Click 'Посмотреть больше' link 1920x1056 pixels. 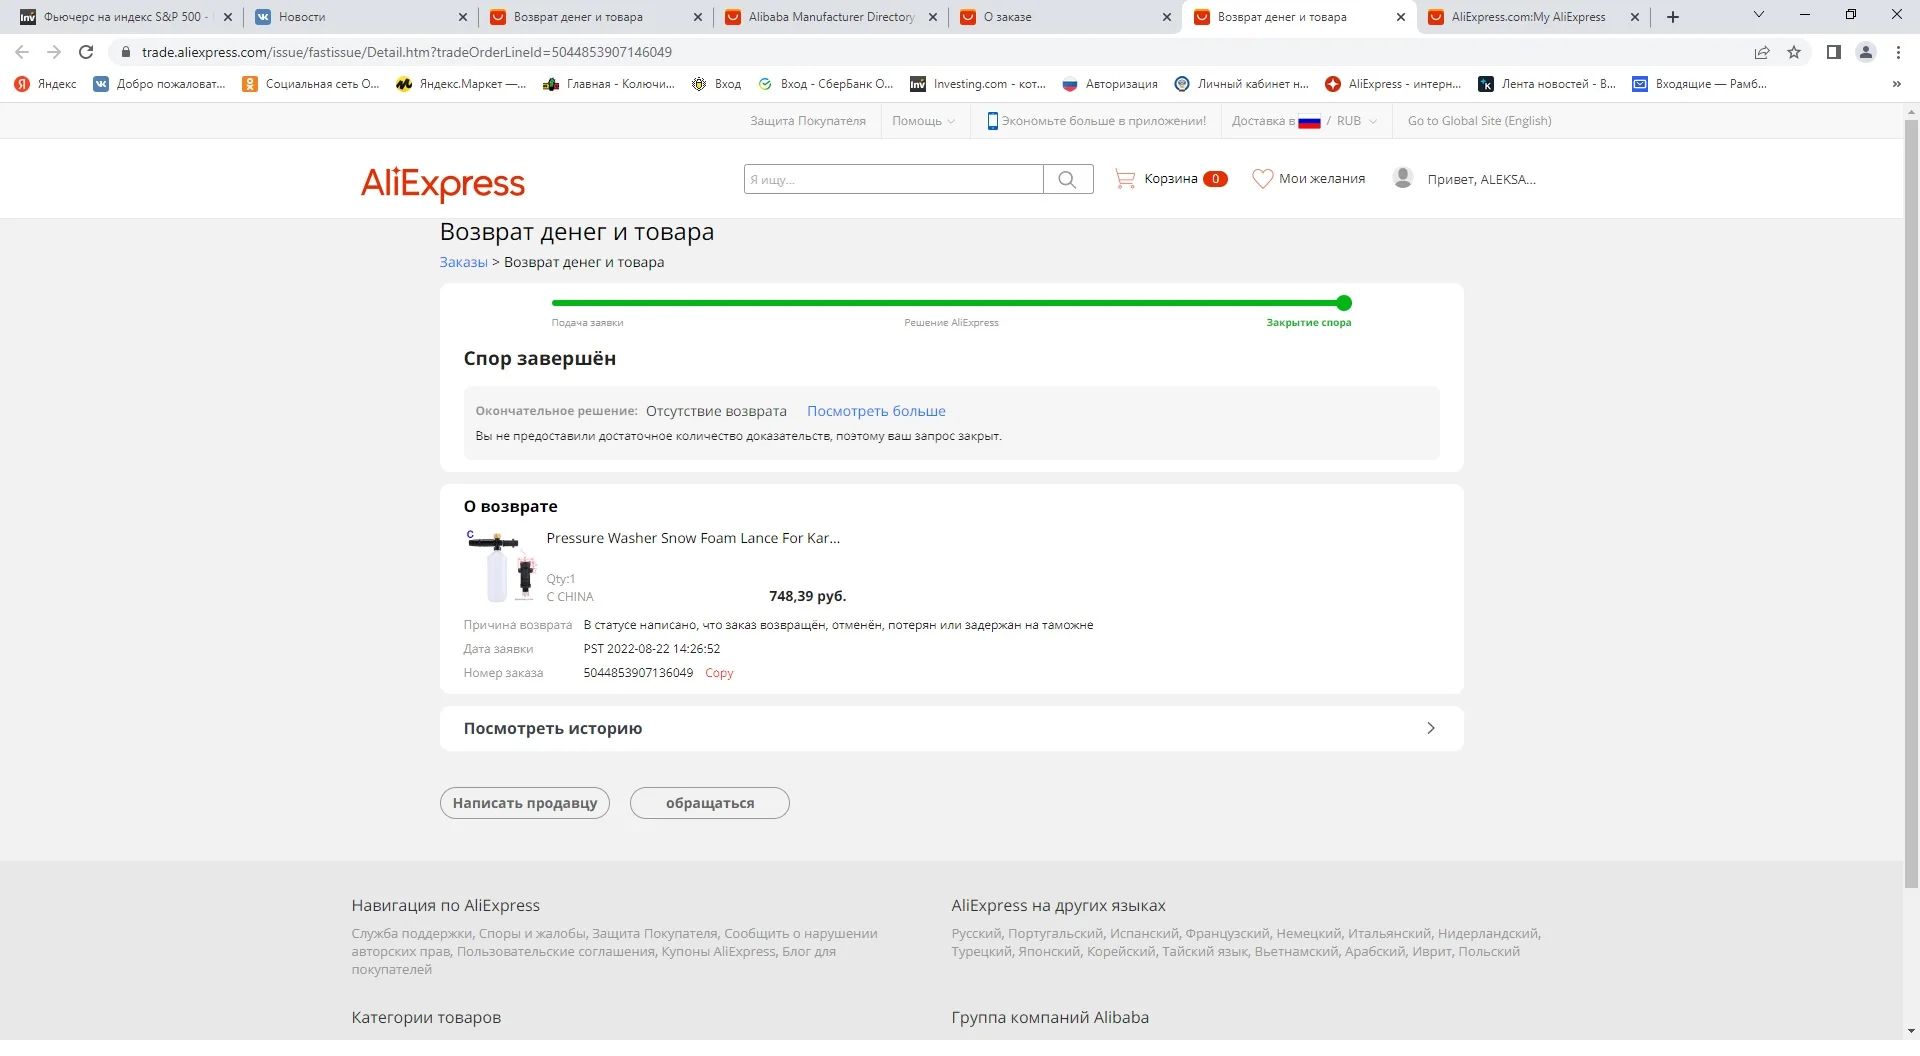coord(876,411)
